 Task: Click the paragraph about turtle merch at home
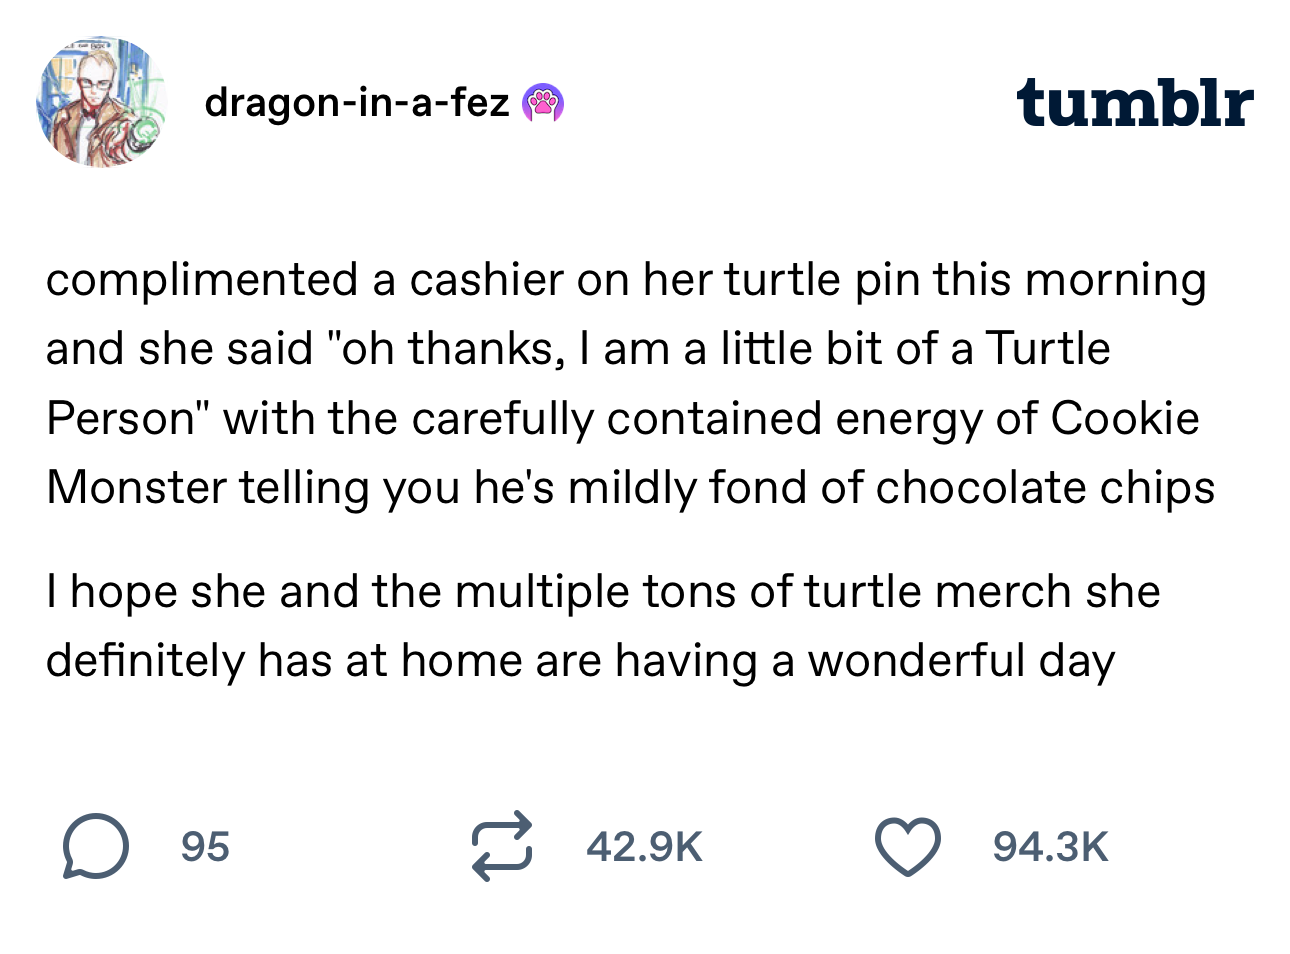(x=600, y=626)
